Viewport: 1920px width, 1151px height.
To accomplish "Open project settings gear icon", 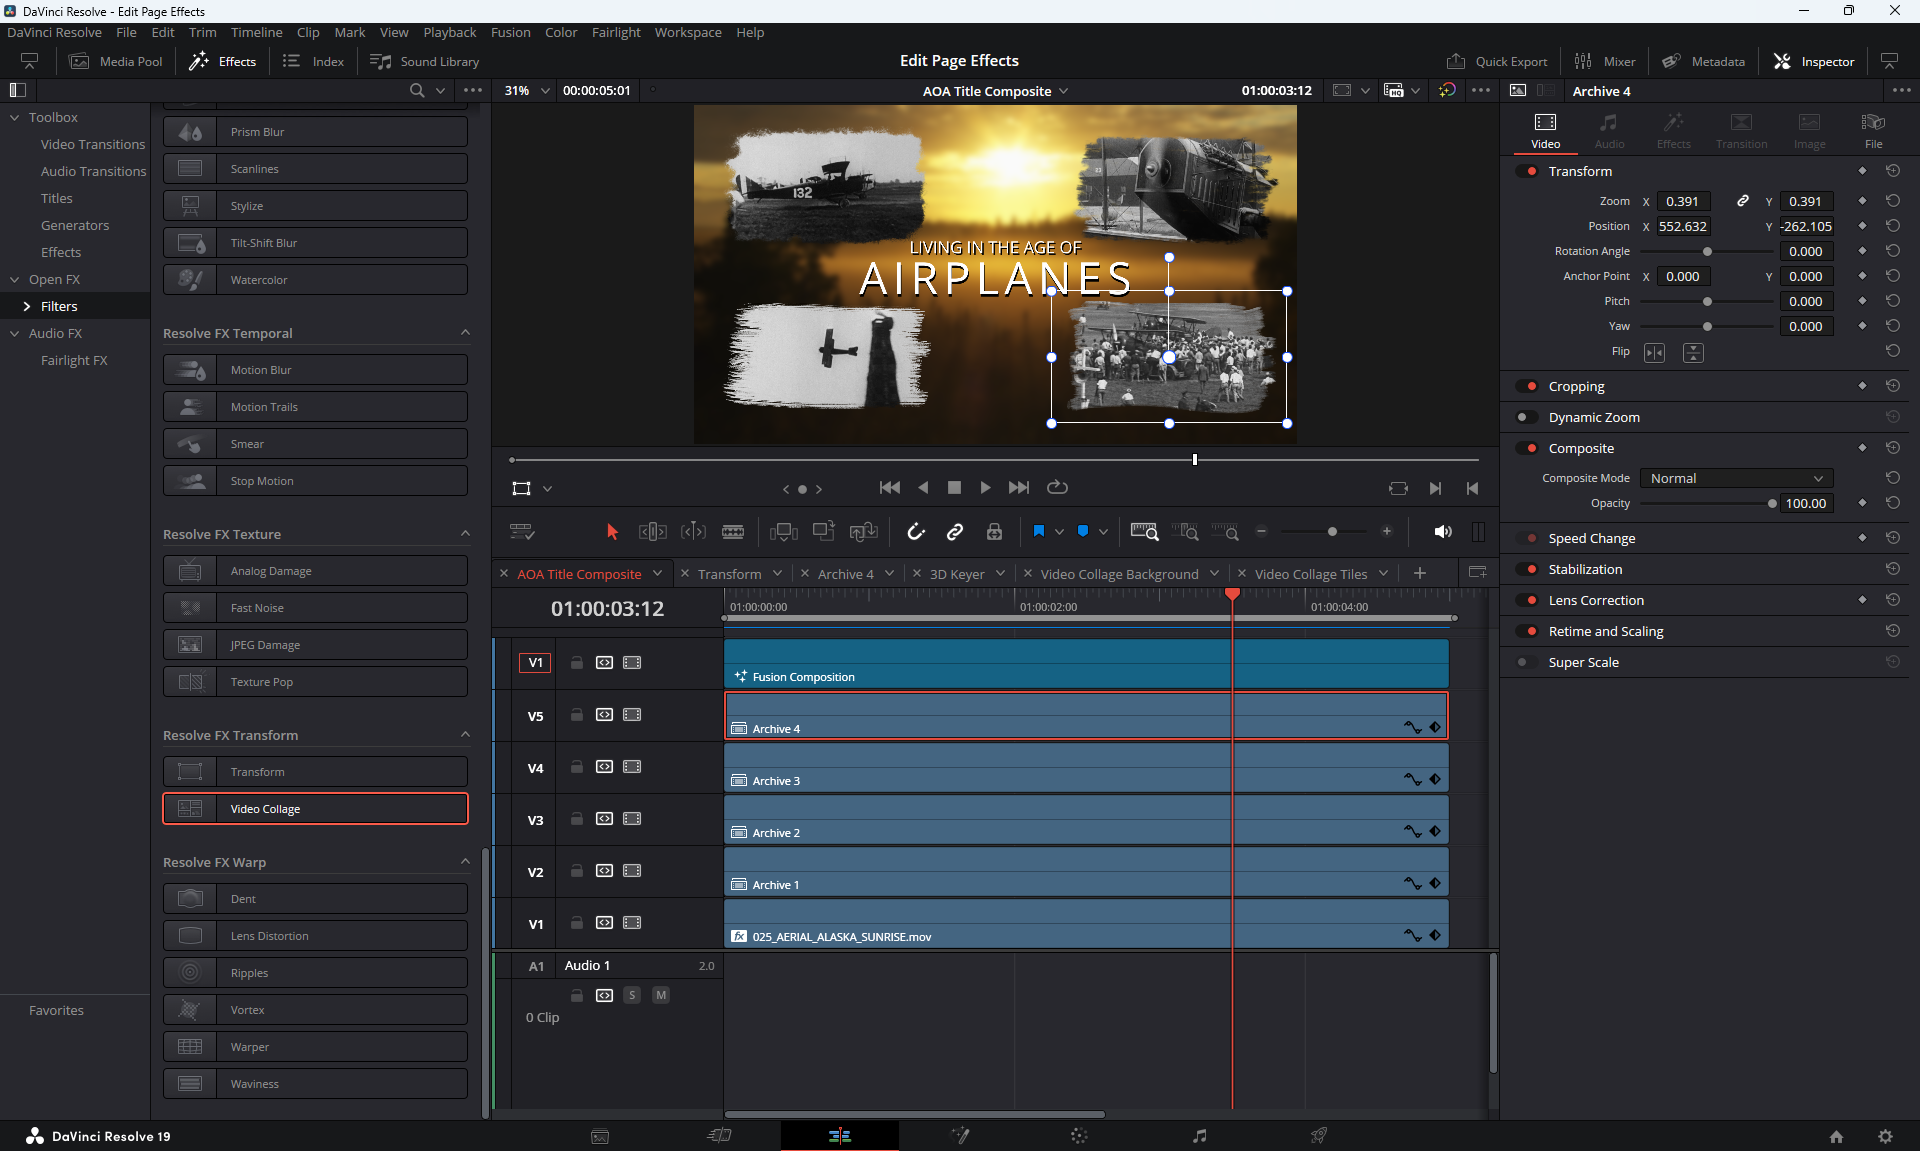I will [x=1885, y=1136].
